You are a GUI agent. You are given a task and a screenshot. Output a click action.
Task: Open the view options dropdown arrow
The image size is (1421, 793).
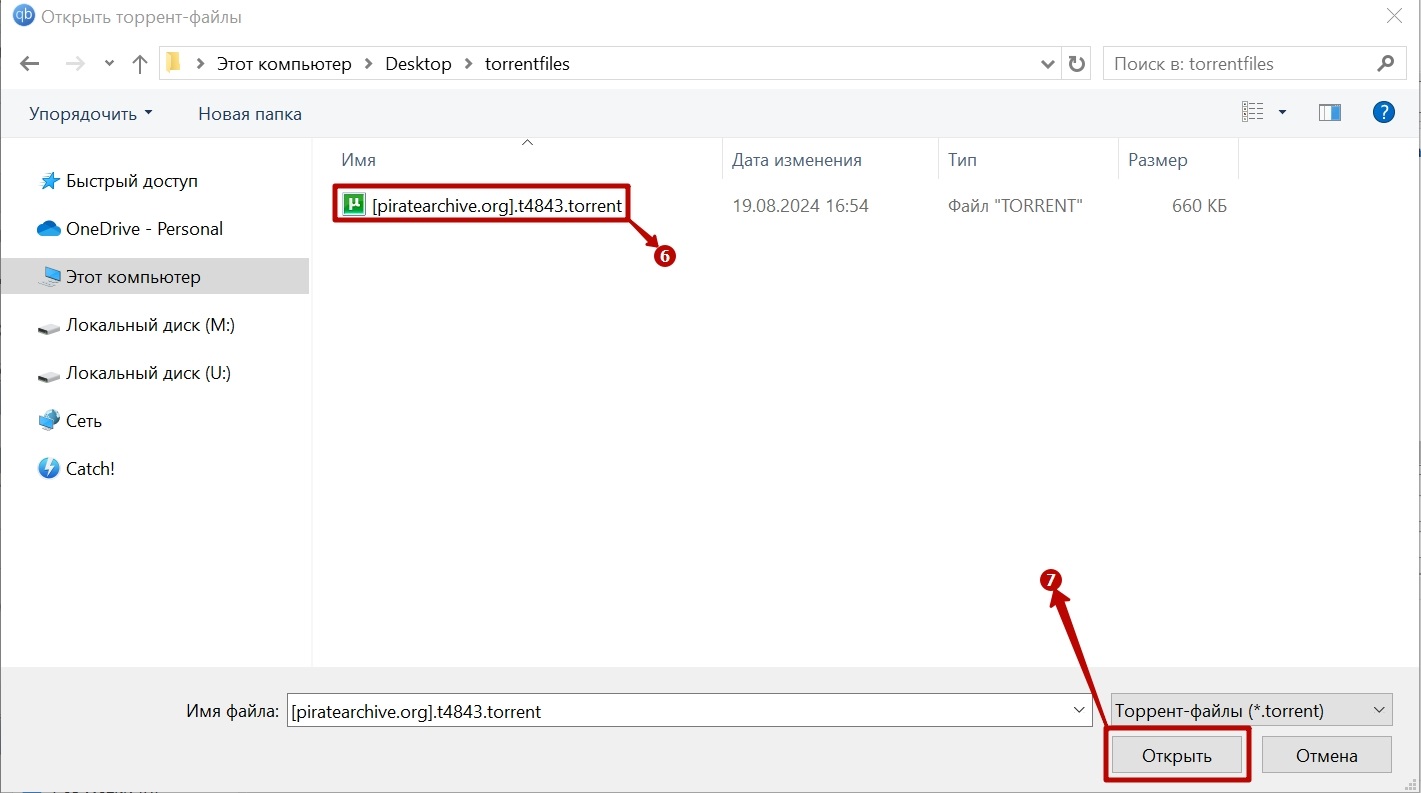(1282, 113)
